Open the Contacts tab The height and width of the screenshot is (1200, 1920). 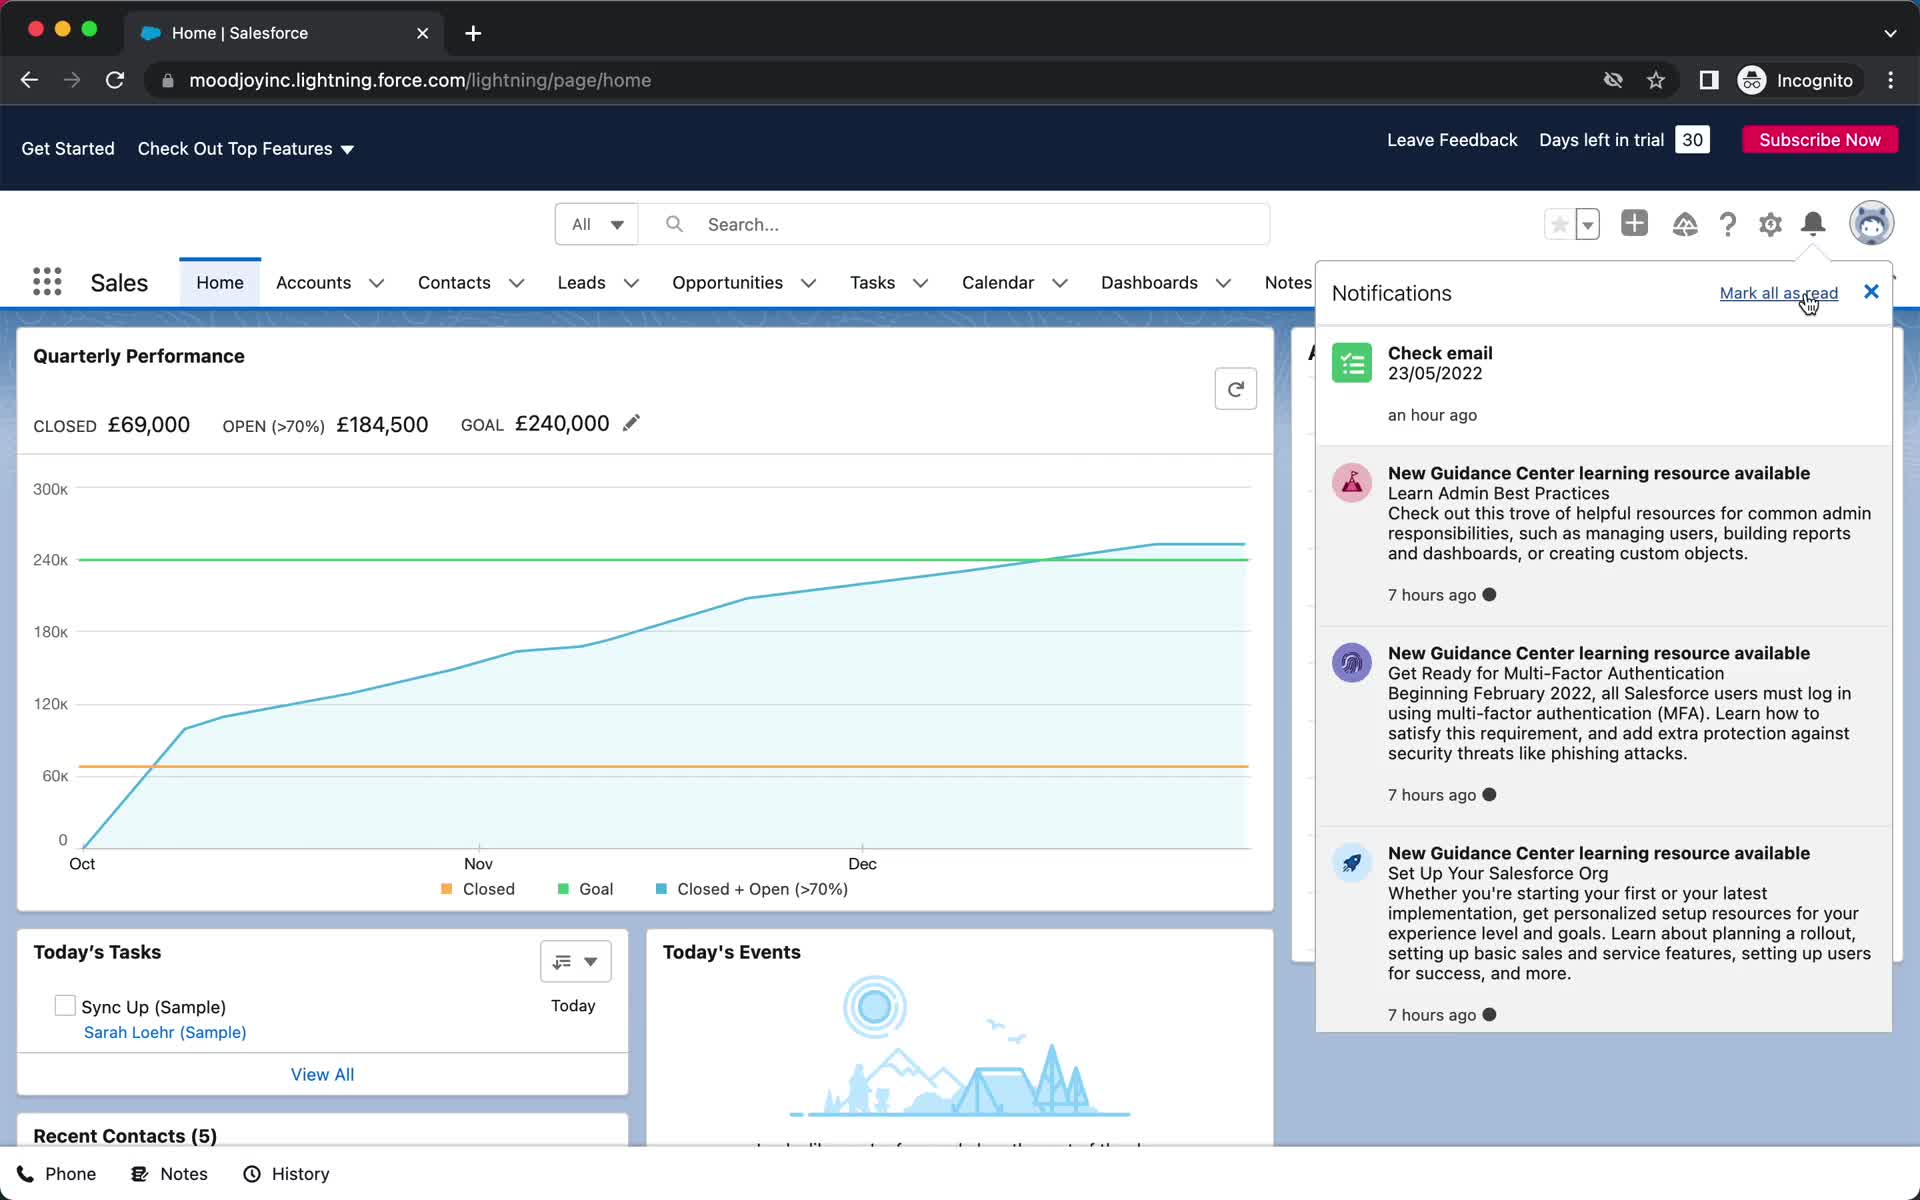(454, 283)
